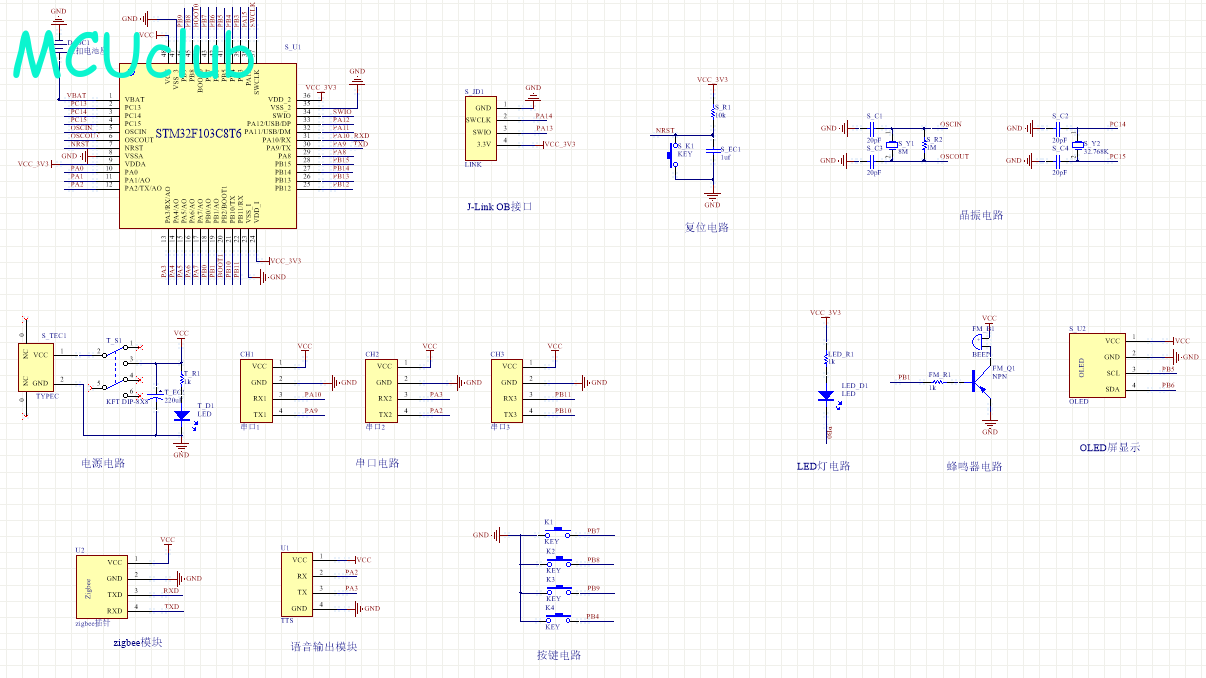Select the CH2 serial port connector

click(x=381, y=390)
